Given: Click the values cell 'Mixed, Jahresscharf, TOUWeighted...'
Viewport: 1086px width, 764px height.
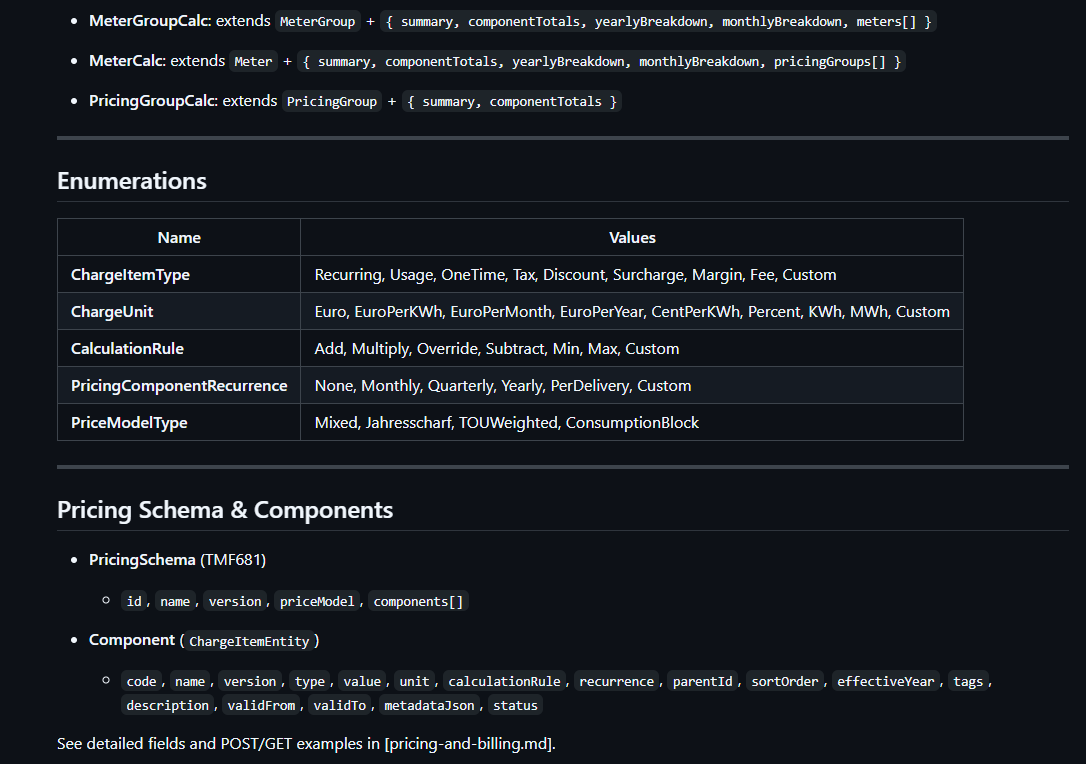Looking at the screenshot, I should (x=632, y=423).
